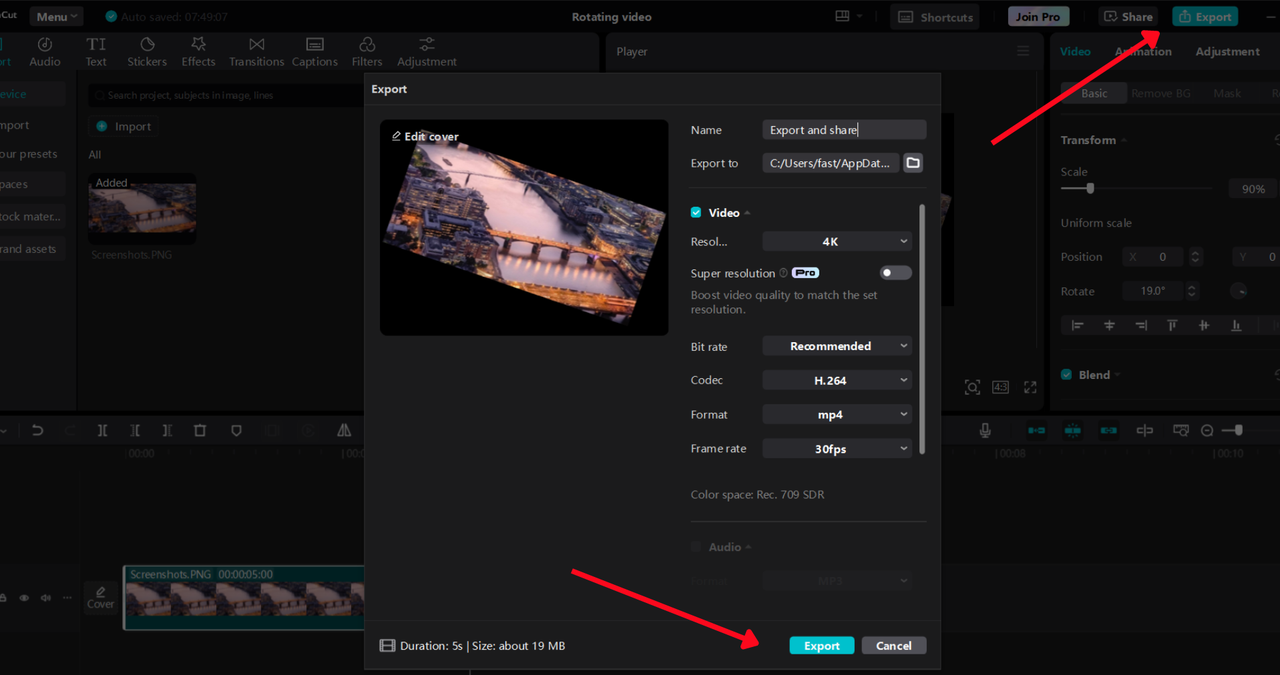Open the Bit rate Recommended dropdown
Viewport: 1280px width, 675px height.
[x=837, y=346]
